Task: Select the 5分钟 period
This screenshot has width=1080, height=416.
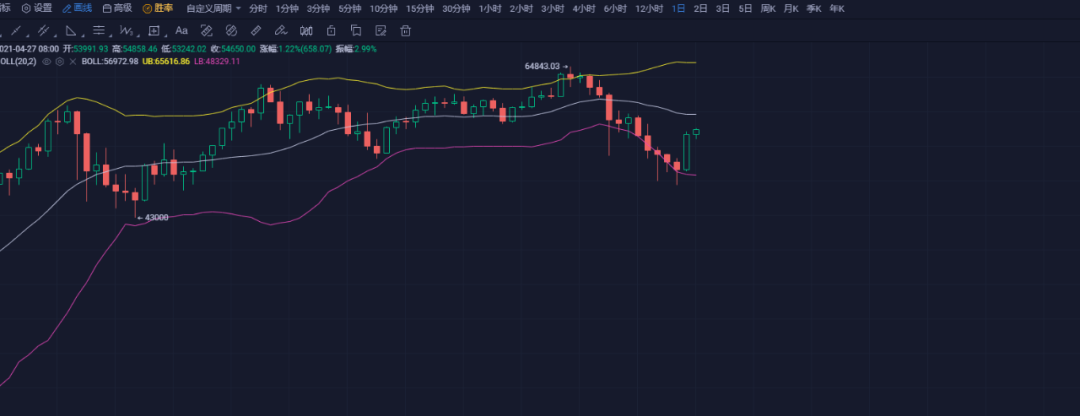Action: tap(350, 8)
